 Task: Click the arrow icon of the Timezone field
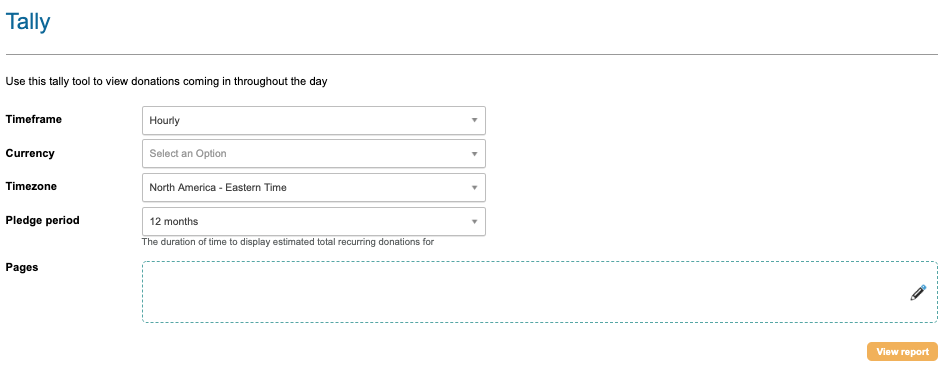pos(474,188)
